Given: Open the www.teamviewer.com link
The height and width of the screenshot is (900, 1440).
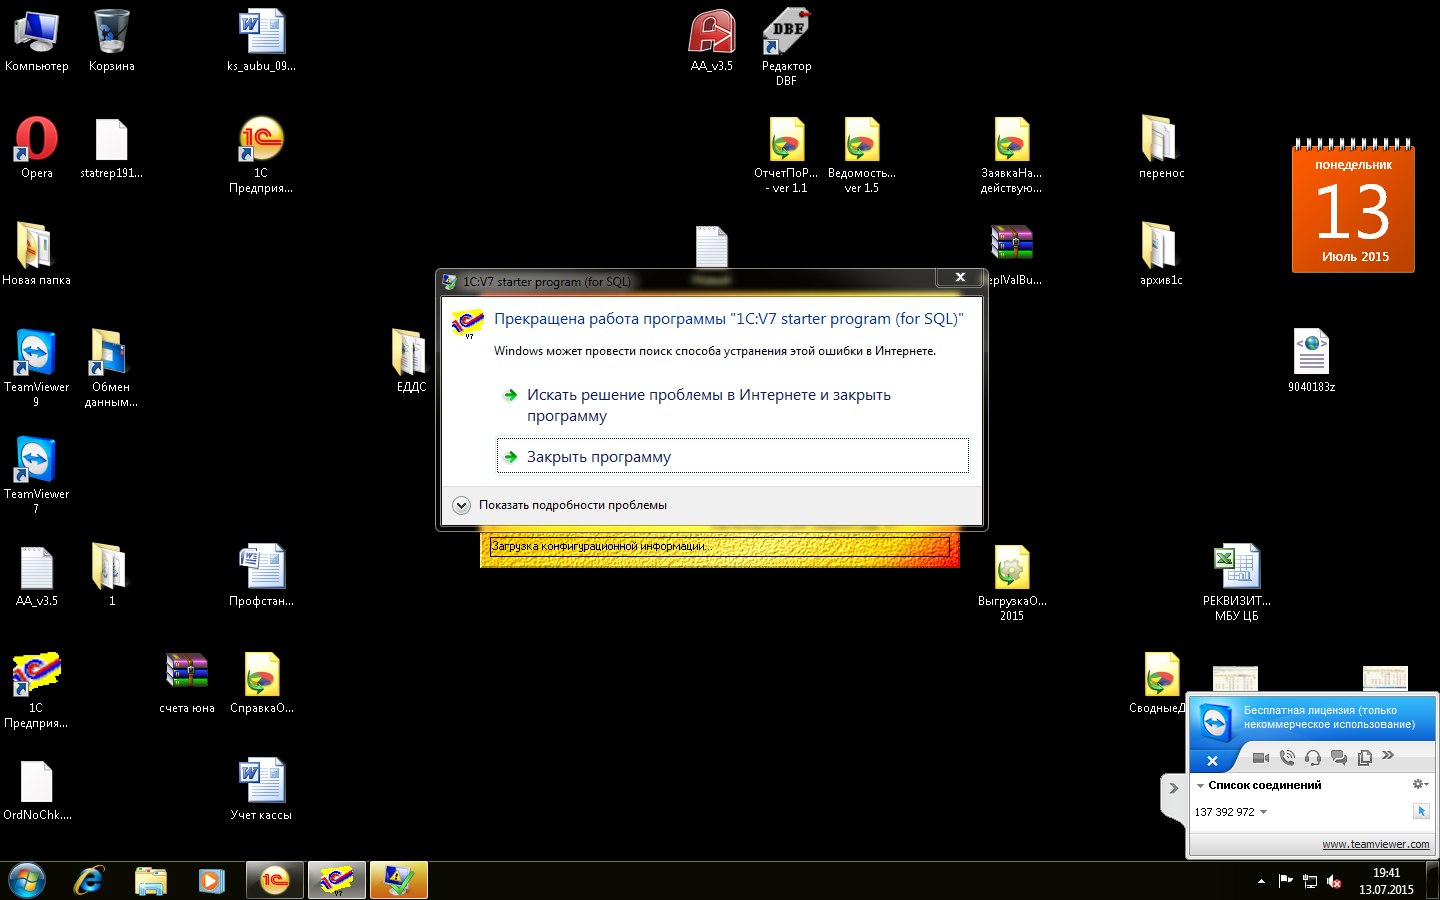Looking at the screenshot, I should point(1375,844).
